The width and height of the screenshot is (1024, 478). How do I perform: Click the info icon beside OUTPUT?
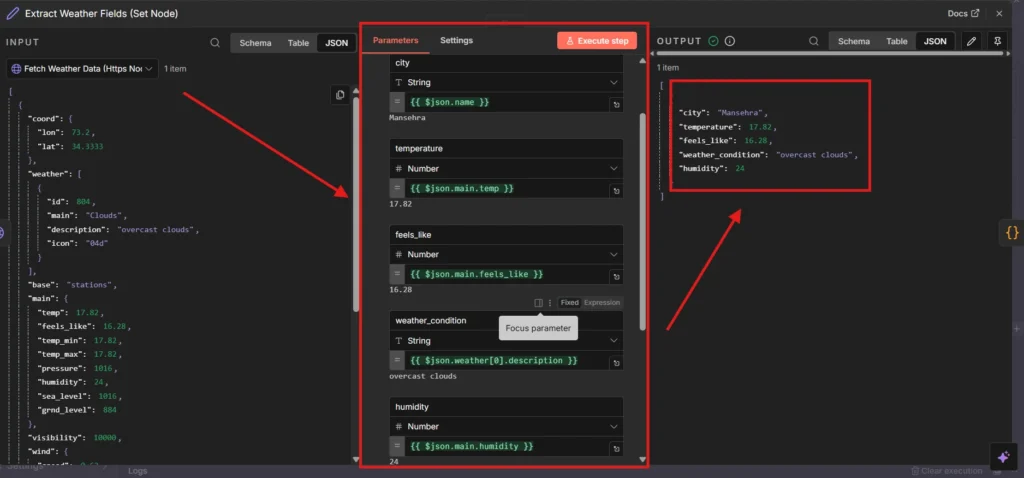pos(730,40)
